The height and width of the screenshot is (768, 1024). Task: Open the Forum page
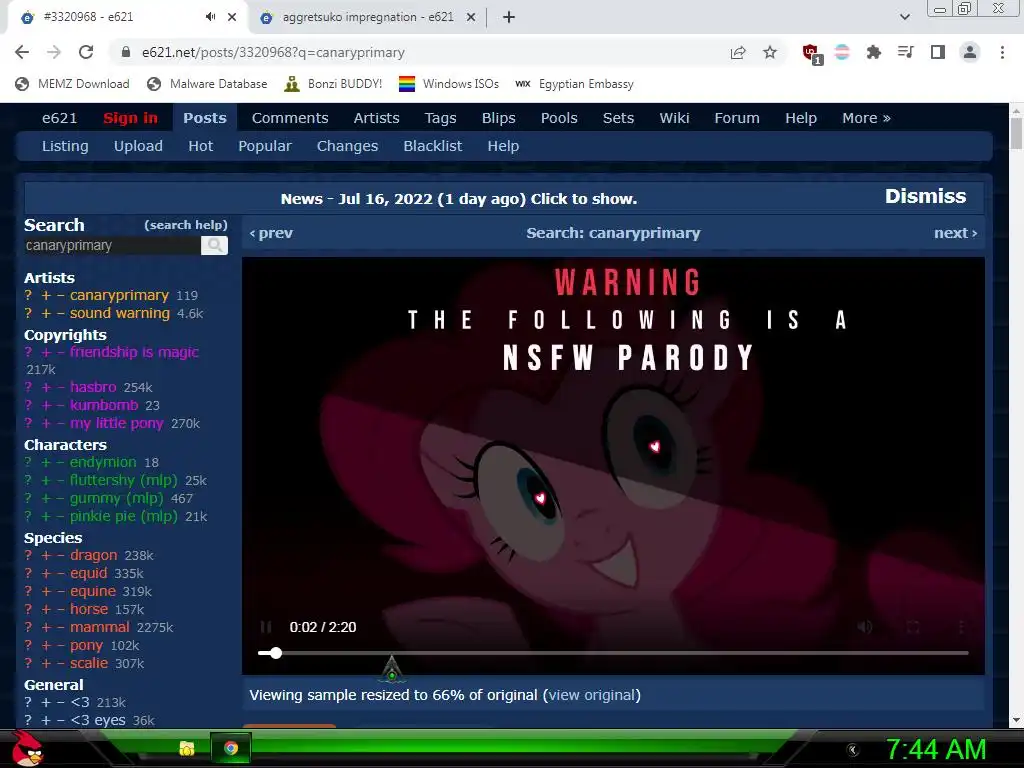737,118
